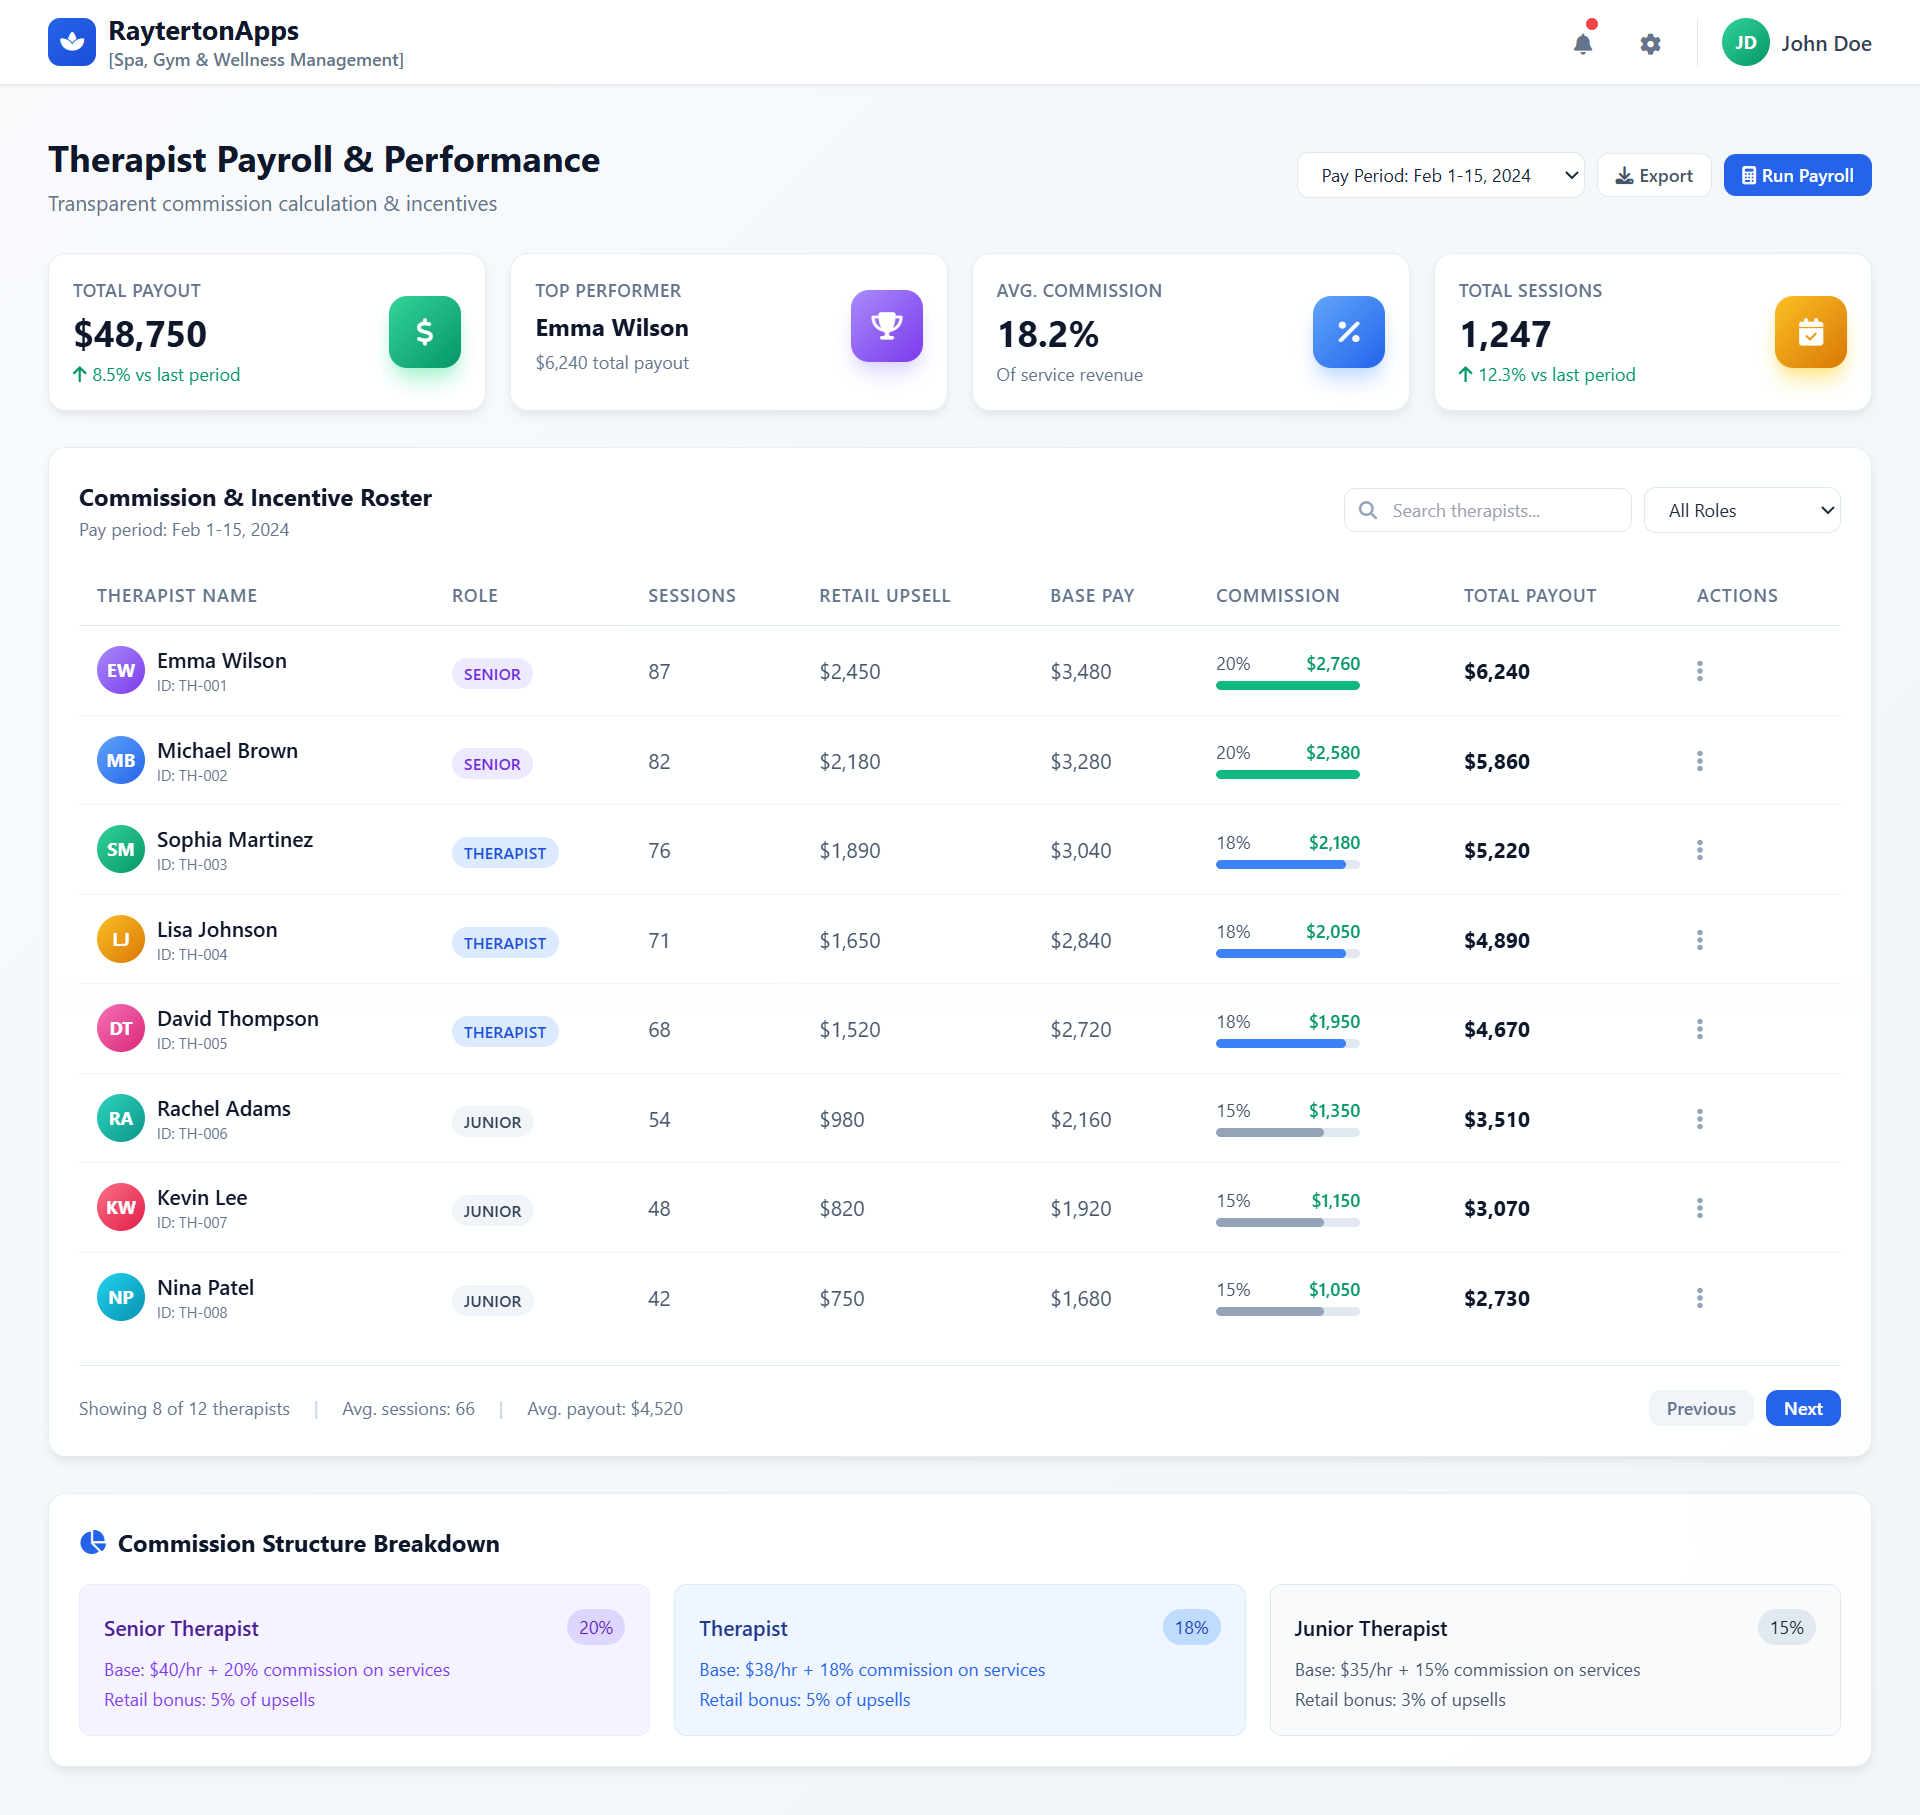Click the Export button
The width and height of the screenshot is (1920, 1815).
[1653, 174]
